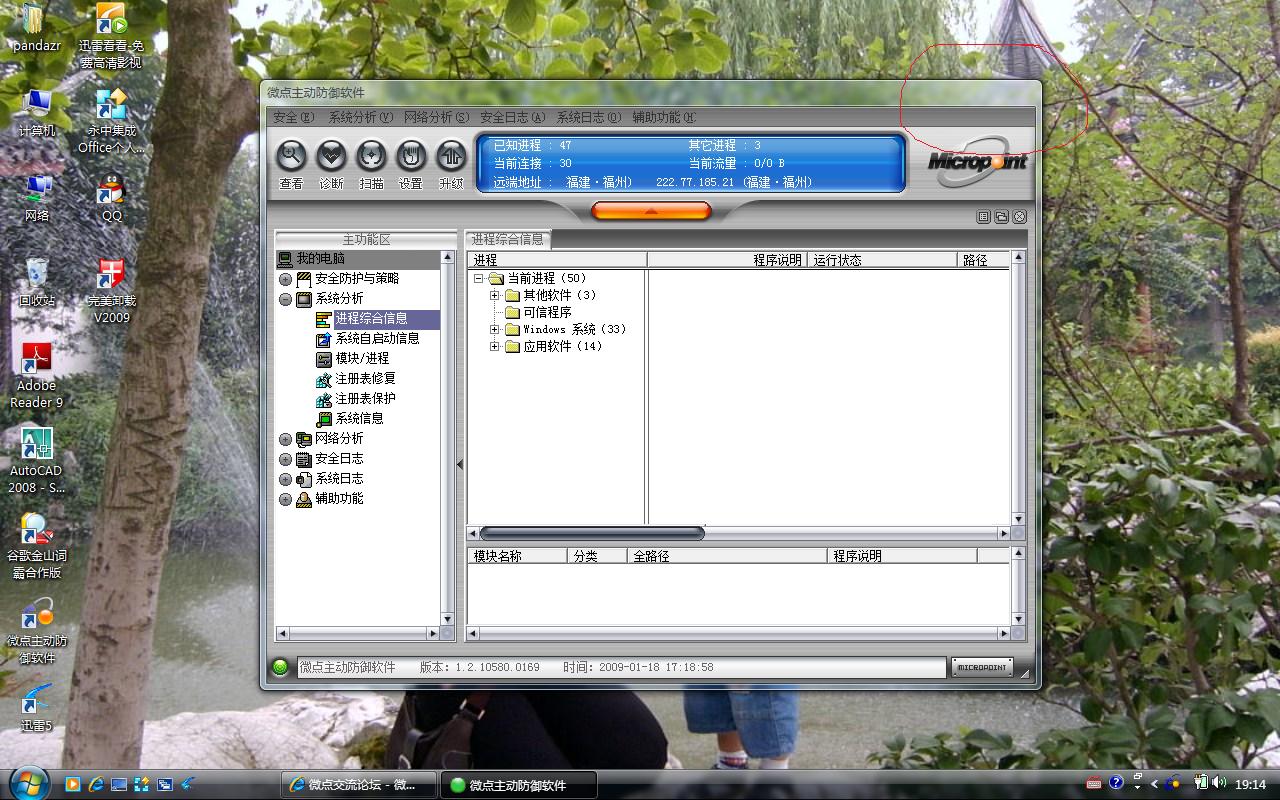Open the 系统分析 menu in menu bar
This screenshot has width=1280, height=800.
coord(360,117)
